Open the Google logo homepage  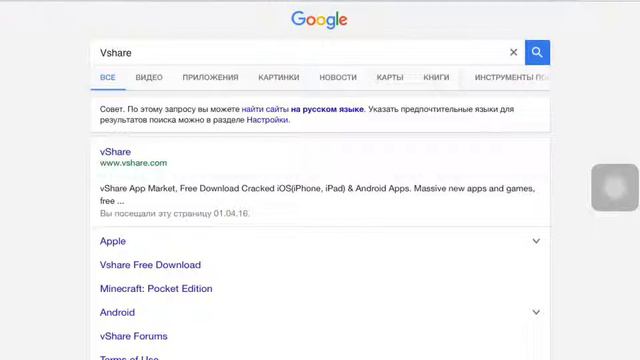point(319,20)
